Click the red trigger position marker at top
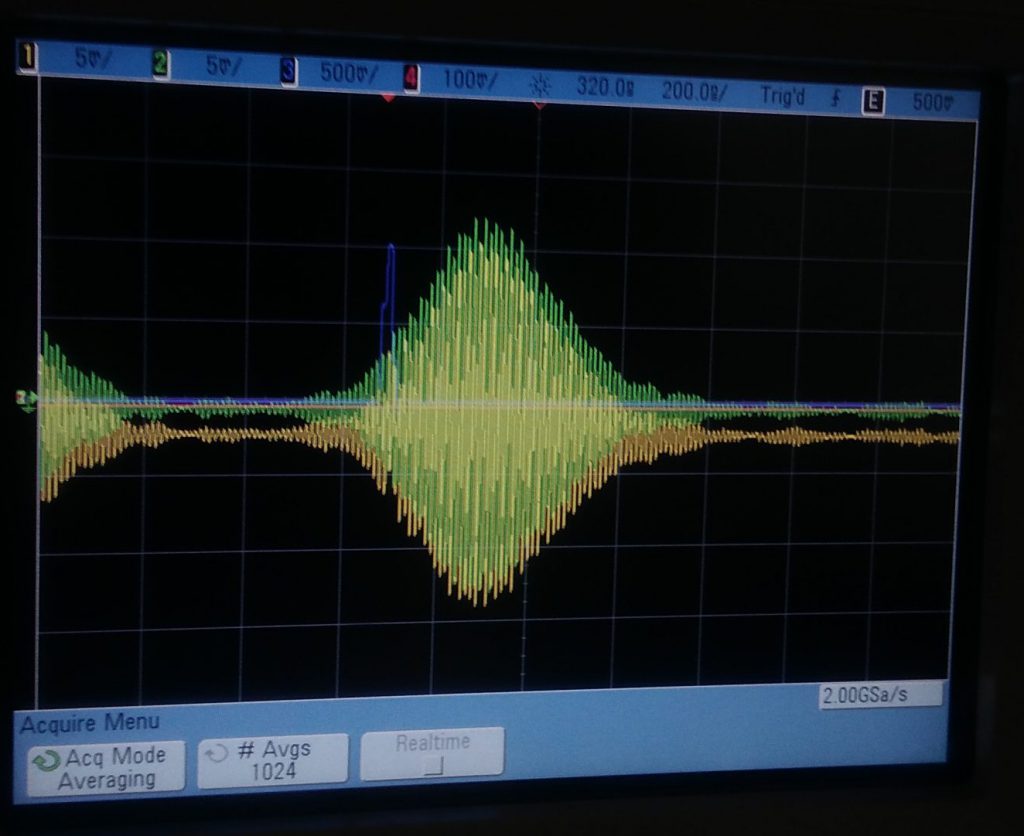 point(388,97)
